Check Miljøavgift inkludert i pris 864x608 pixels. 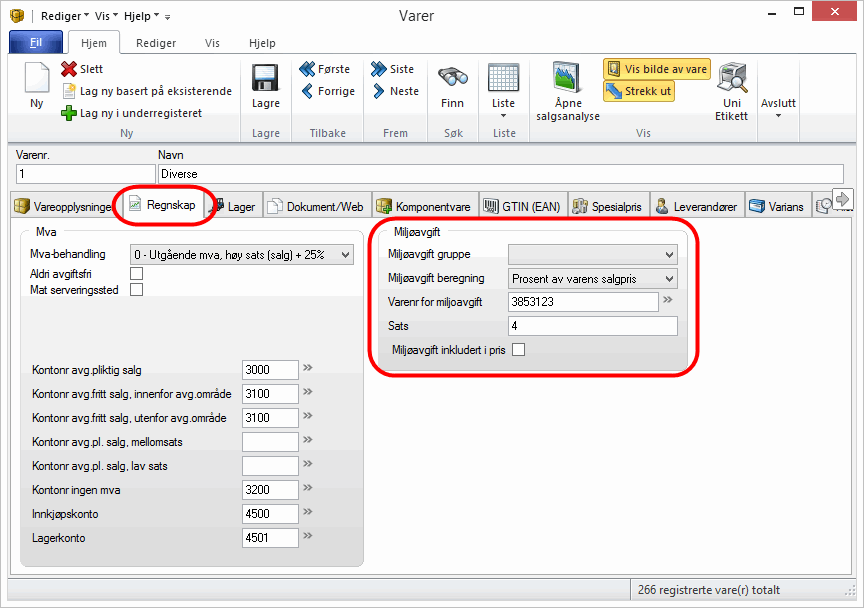click(518, 349)
